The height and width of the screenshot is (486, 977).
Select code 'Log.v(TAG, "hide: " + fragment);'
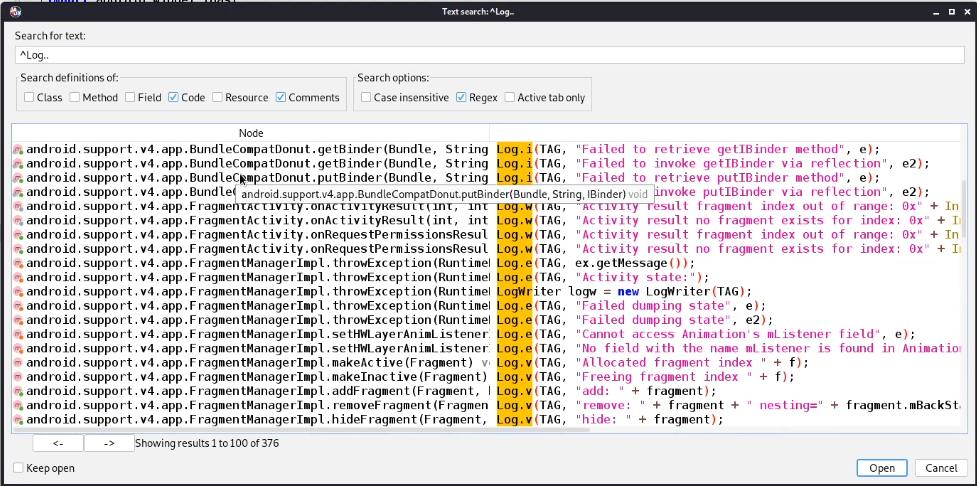pos(609,420)
